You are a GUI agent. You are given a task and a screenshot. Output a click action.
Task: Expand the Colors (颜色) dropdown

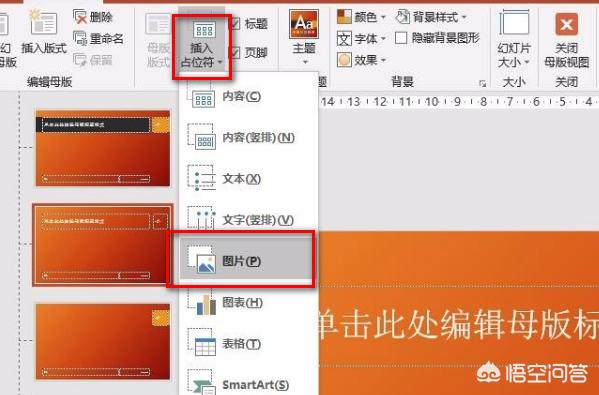coord(362,17)
